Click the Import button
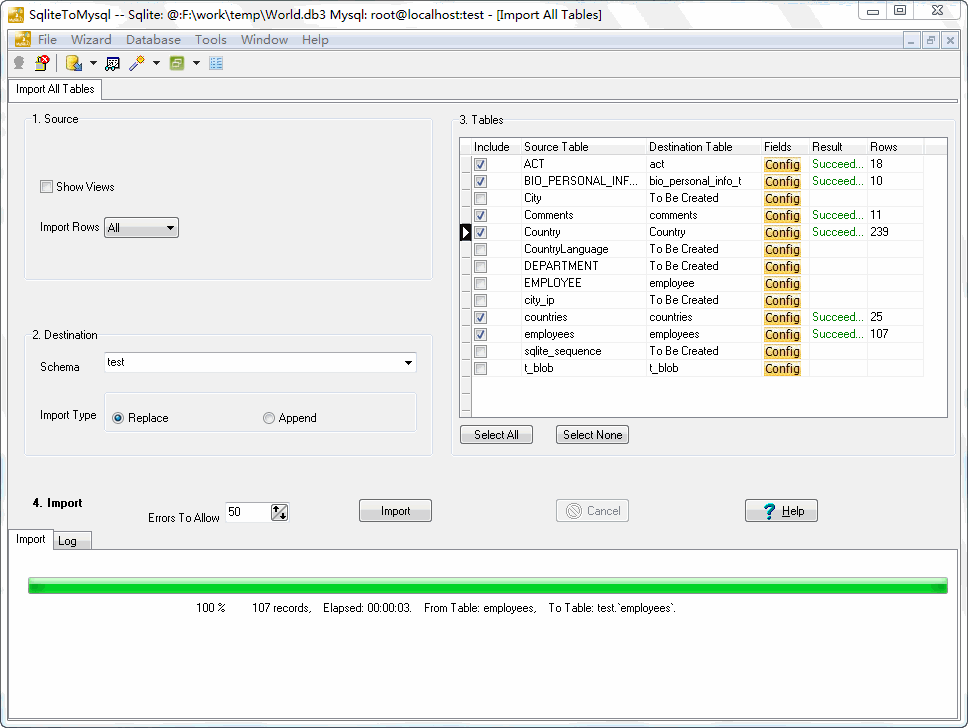The width and height of the screenshot is (968, 728). [395, 511]
